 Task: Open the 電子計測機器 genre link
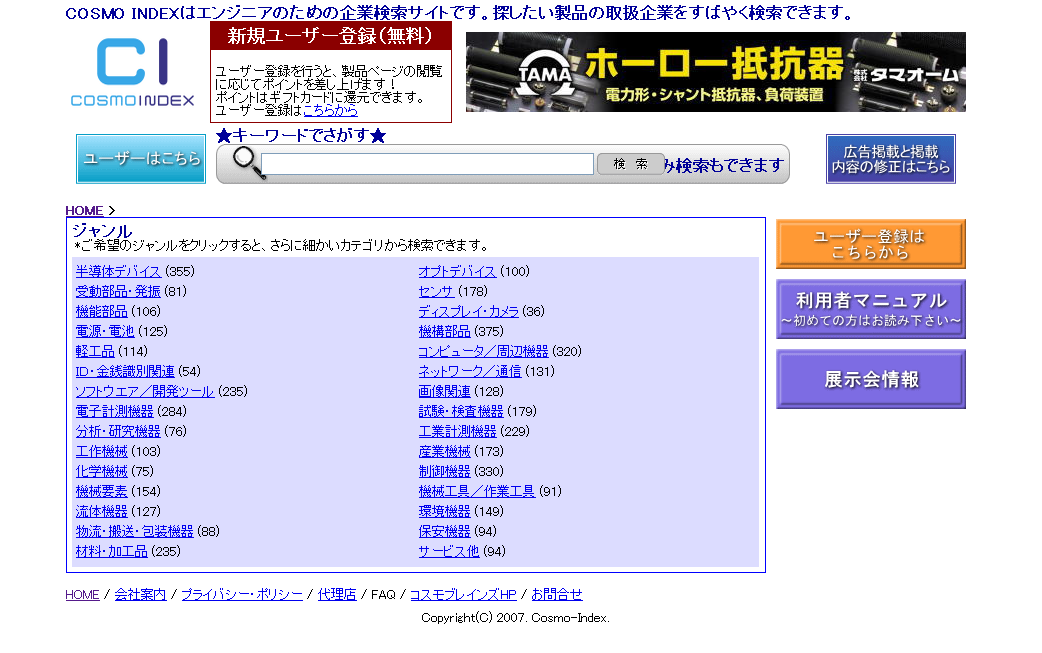click(114, 411)
